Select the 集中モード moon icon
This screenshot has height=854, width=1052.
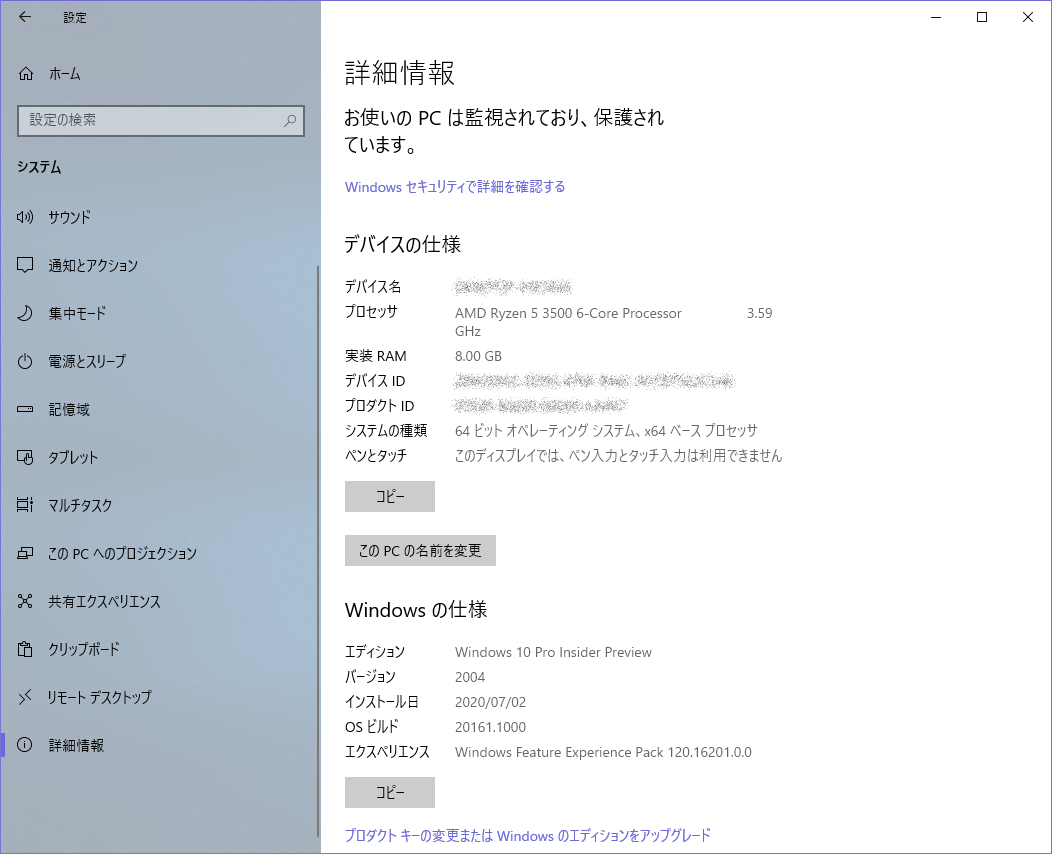(x=25, y=313)
